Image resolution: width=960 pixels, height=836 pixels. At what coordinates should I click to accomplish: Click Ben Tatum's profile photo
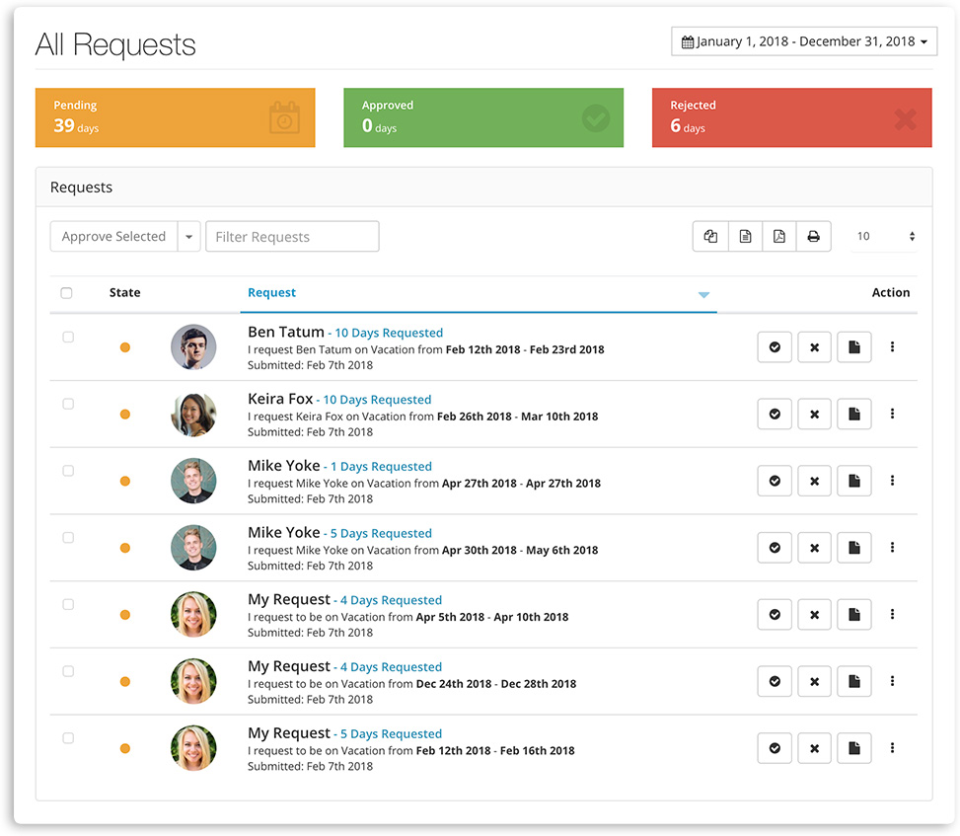point(193,347)
